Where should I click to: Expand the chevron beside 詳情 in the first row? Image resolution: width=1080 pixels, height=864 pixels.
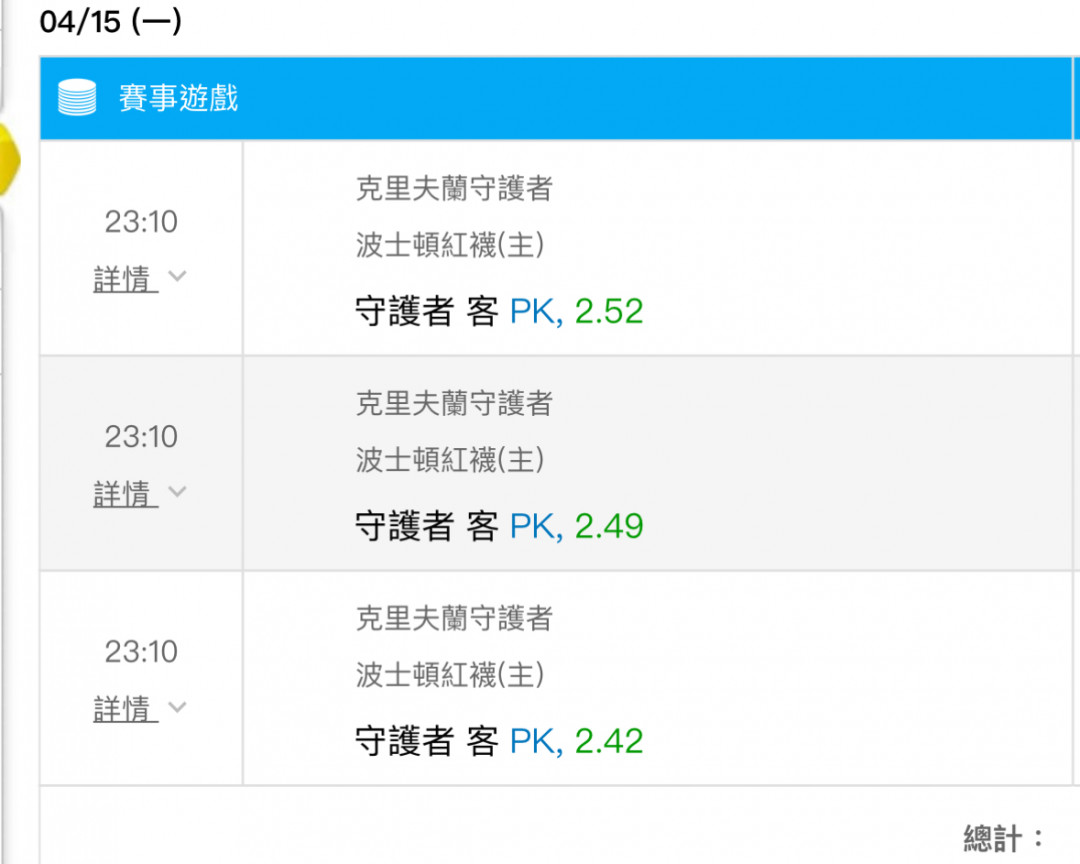coord(177,276)
